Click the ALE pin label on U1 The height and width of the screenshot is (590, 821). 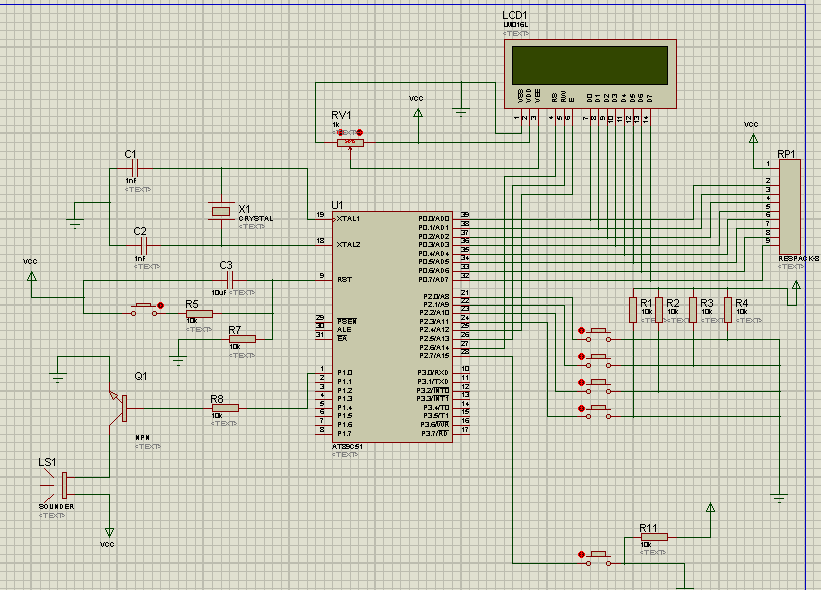coord(344,330)
